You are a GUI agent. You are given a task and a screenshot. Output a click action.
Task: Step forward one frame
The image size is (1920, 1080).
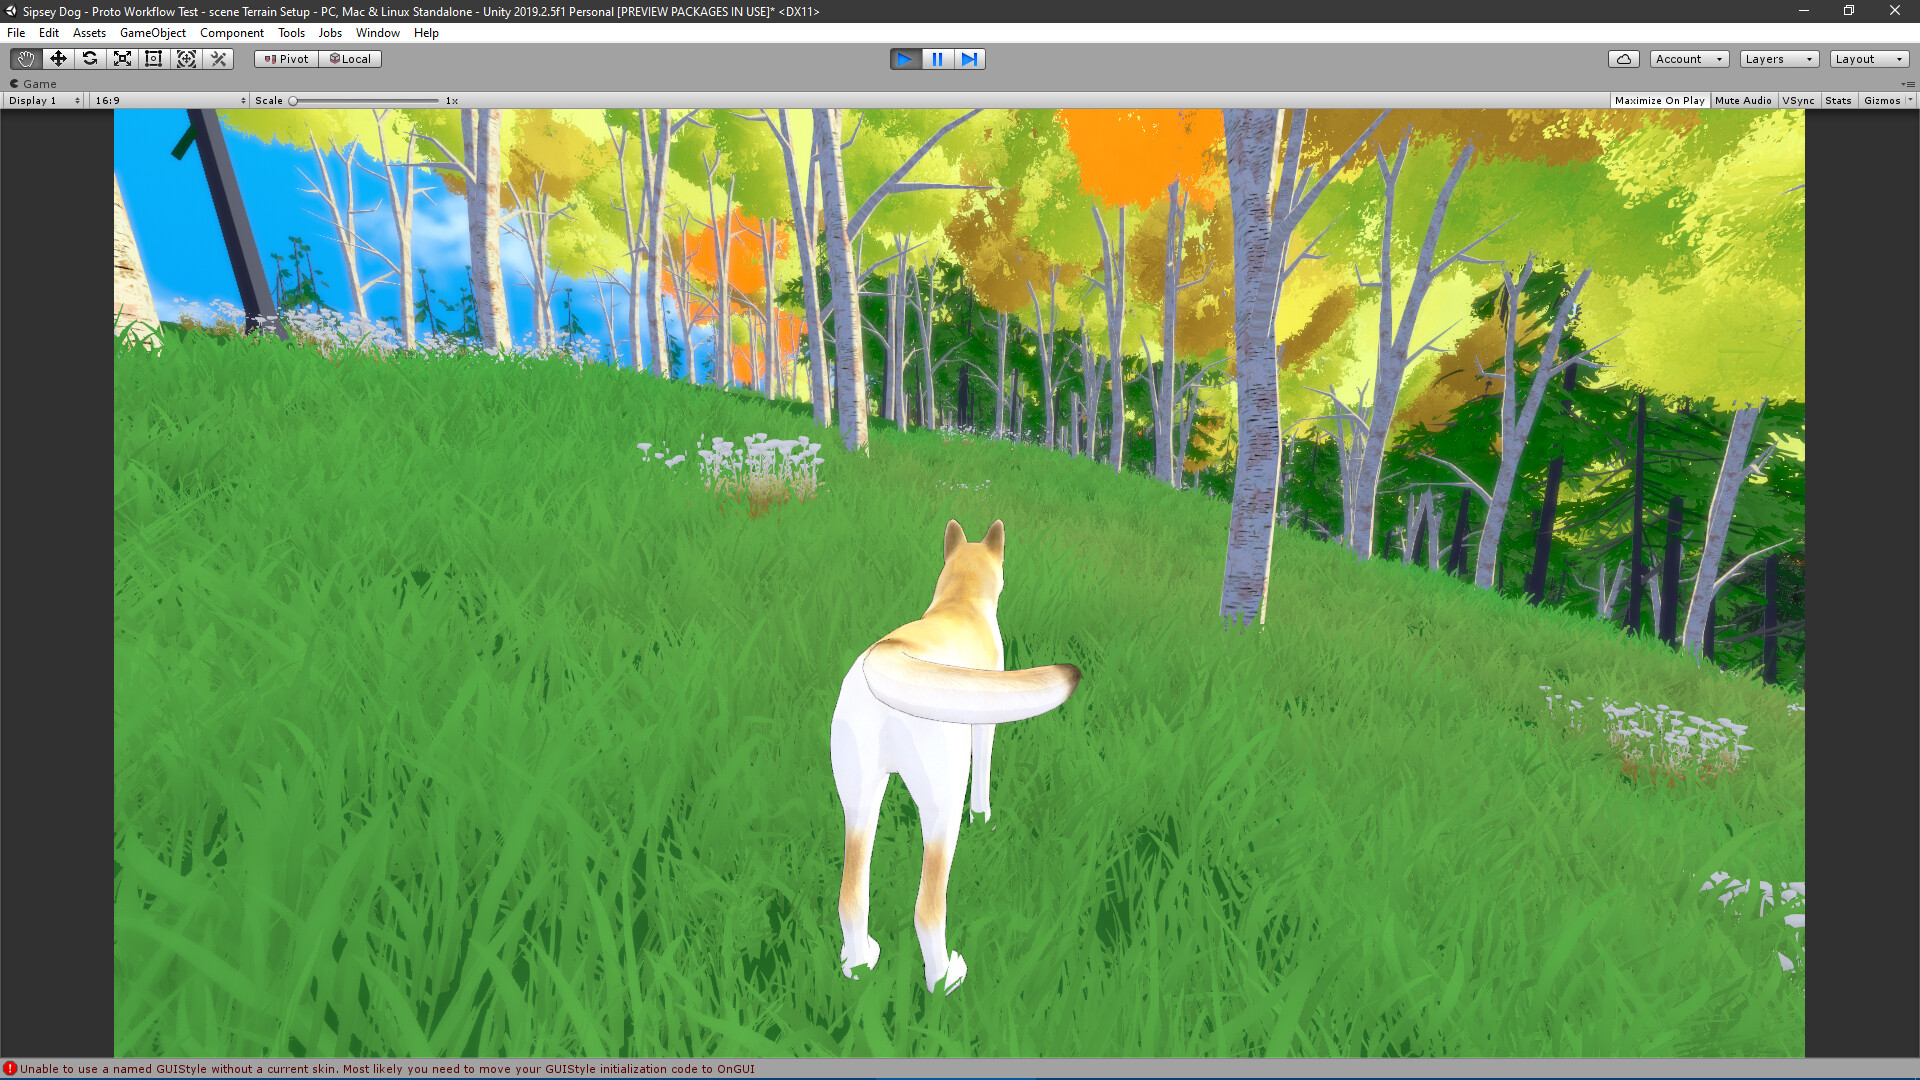click(x=969, y=59)
